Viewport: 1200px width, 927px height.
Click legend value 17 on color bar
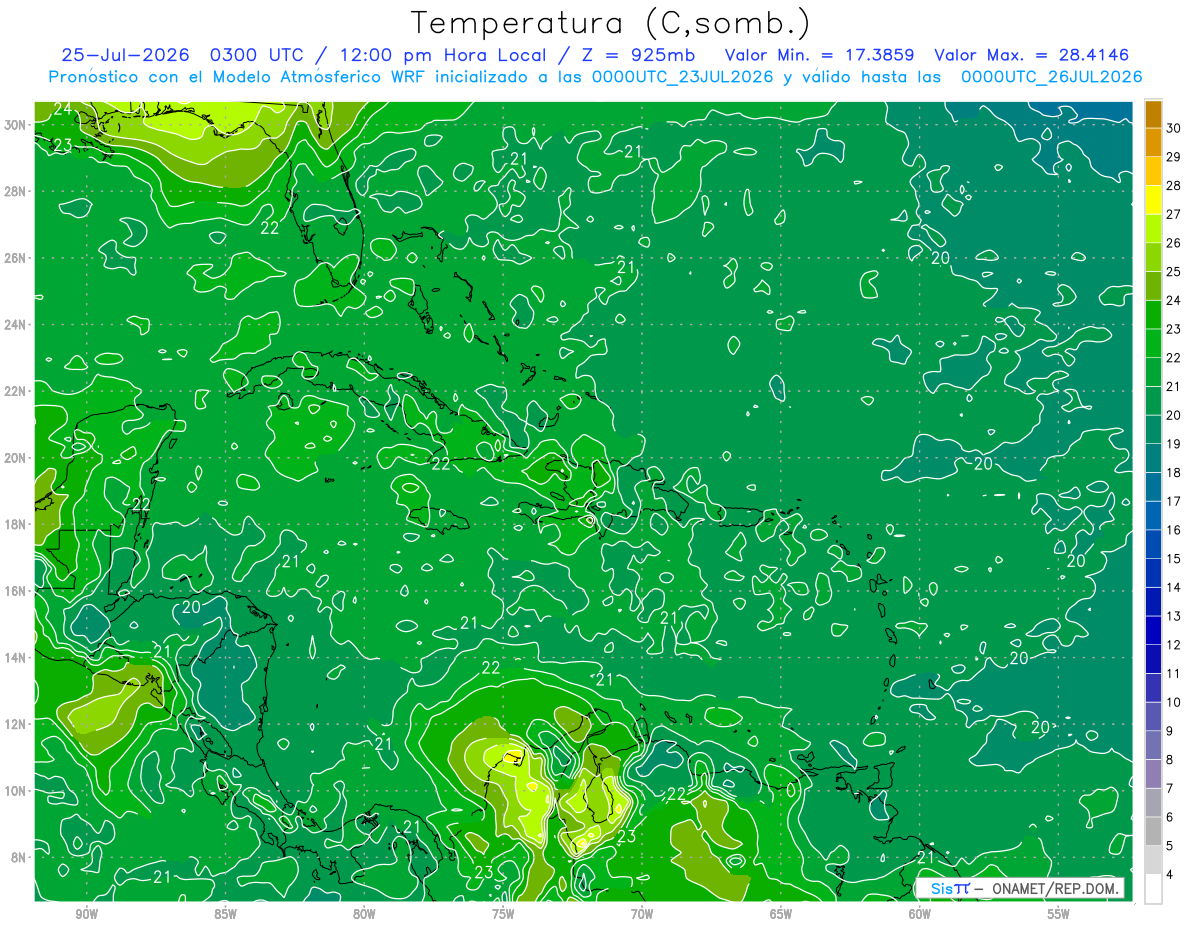[1174, 501]
